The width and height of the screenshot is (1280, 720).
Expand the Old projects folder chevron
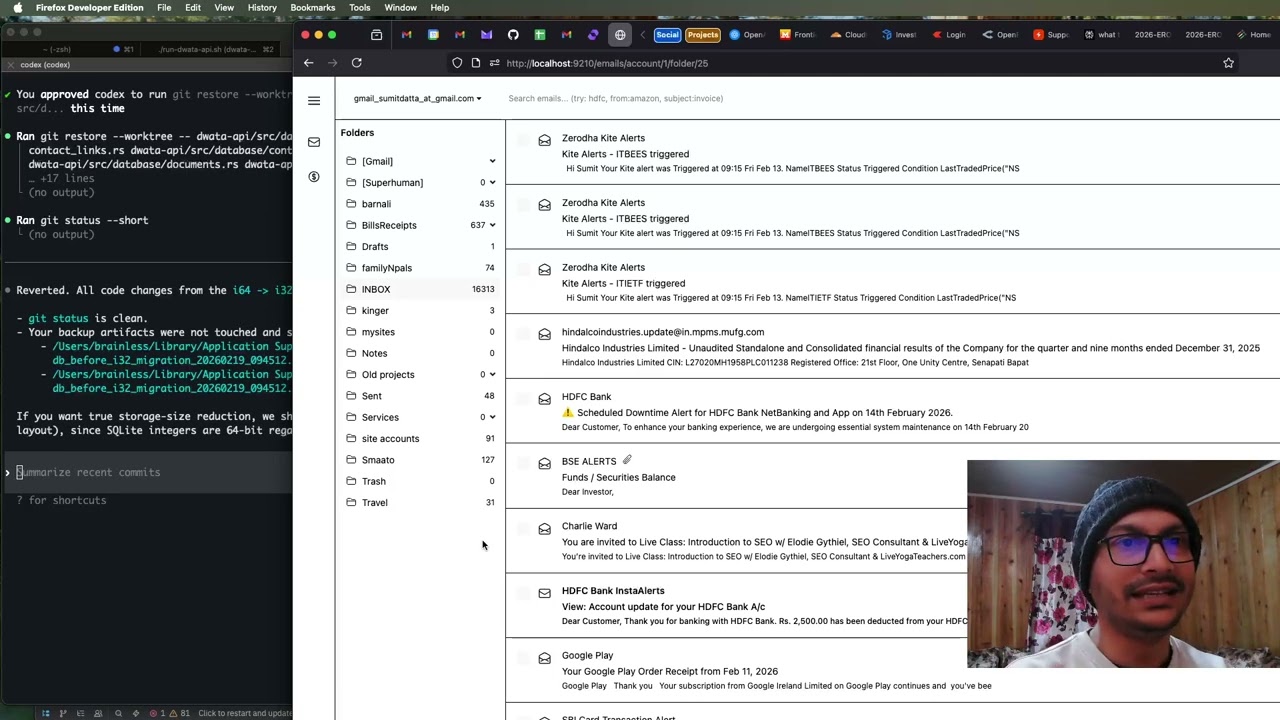coord(492,375)
